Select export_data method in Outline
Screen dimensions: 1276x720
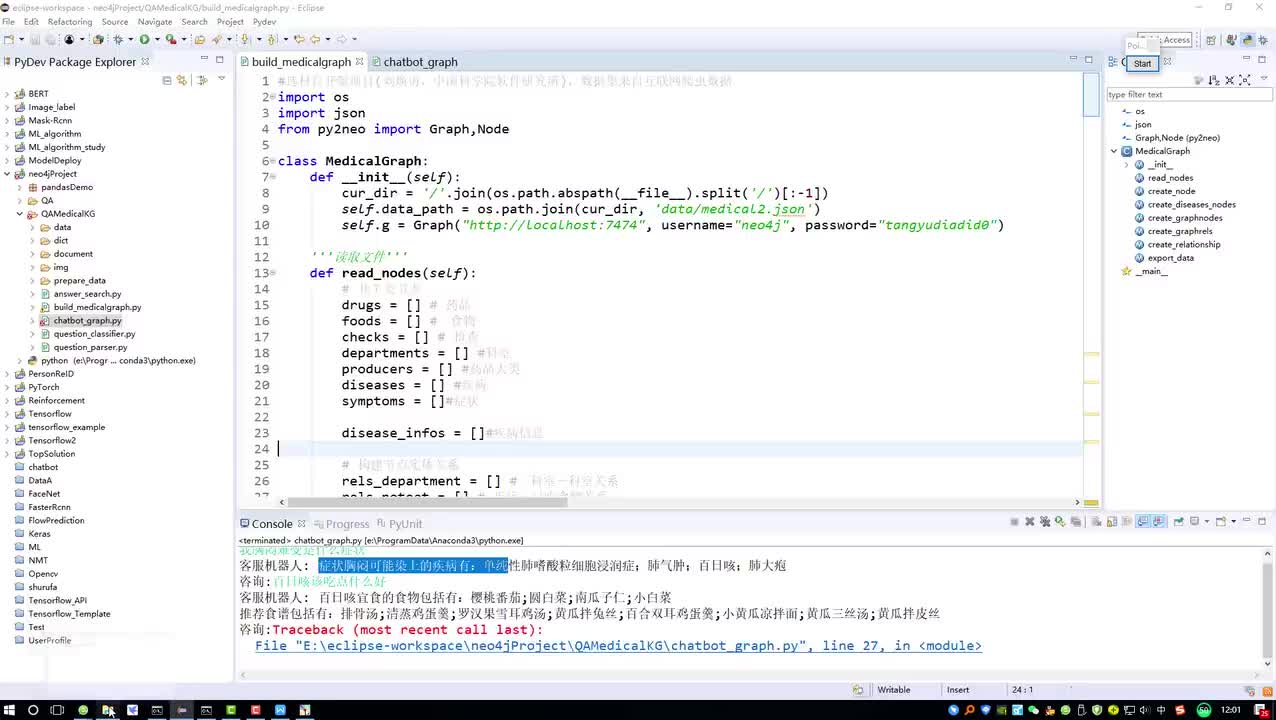pos(1170,258)
